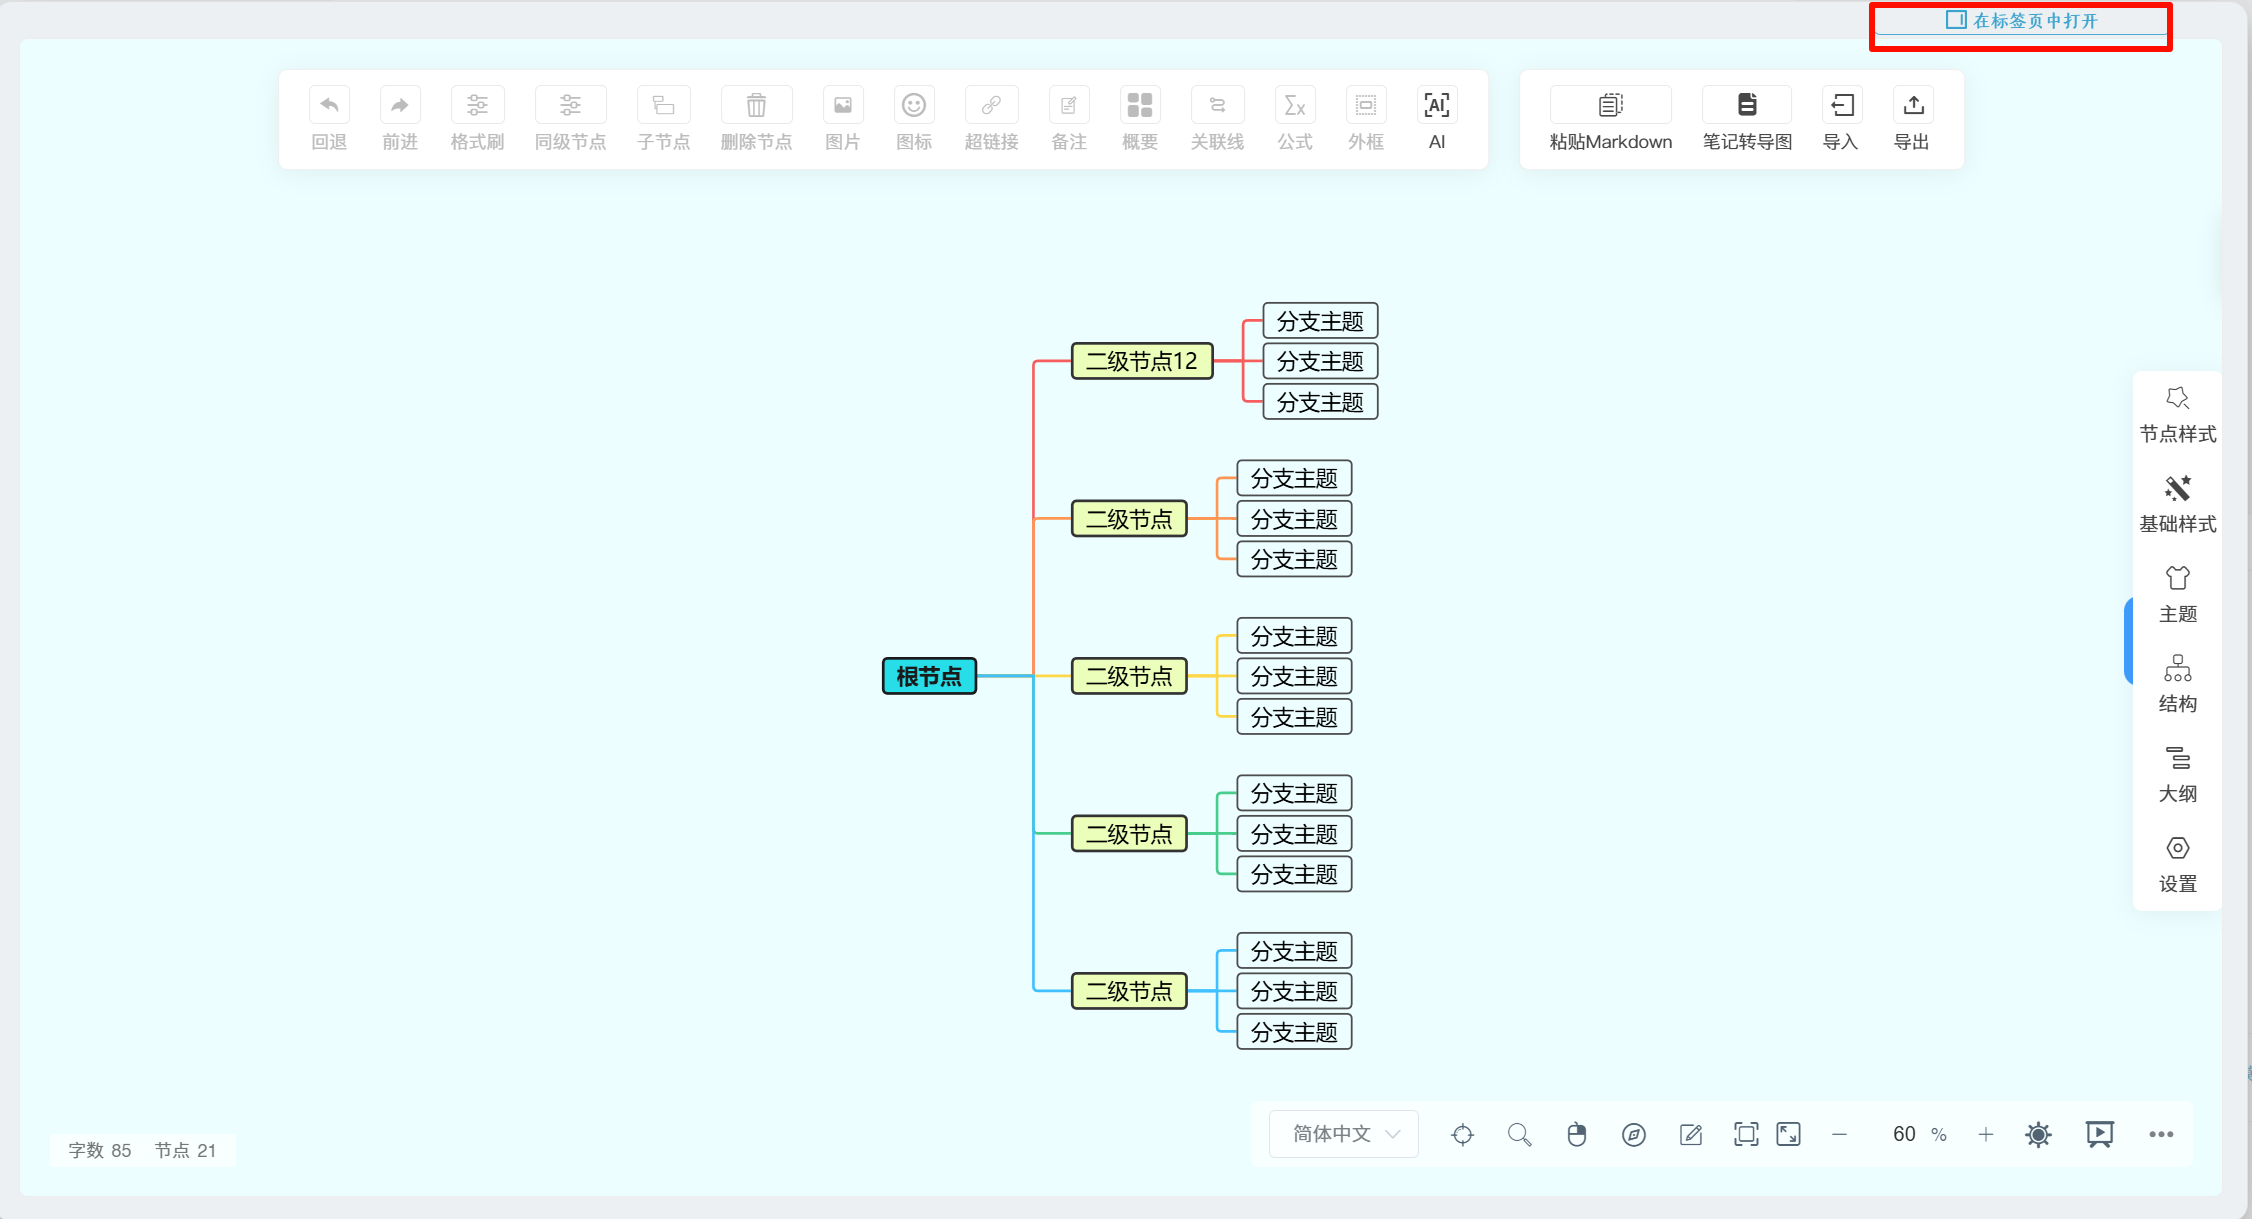2252x1219 pixels.
Task: Open 笔记转导图 note-to-mindmap tool
Action: click(x=1746, y=106)
